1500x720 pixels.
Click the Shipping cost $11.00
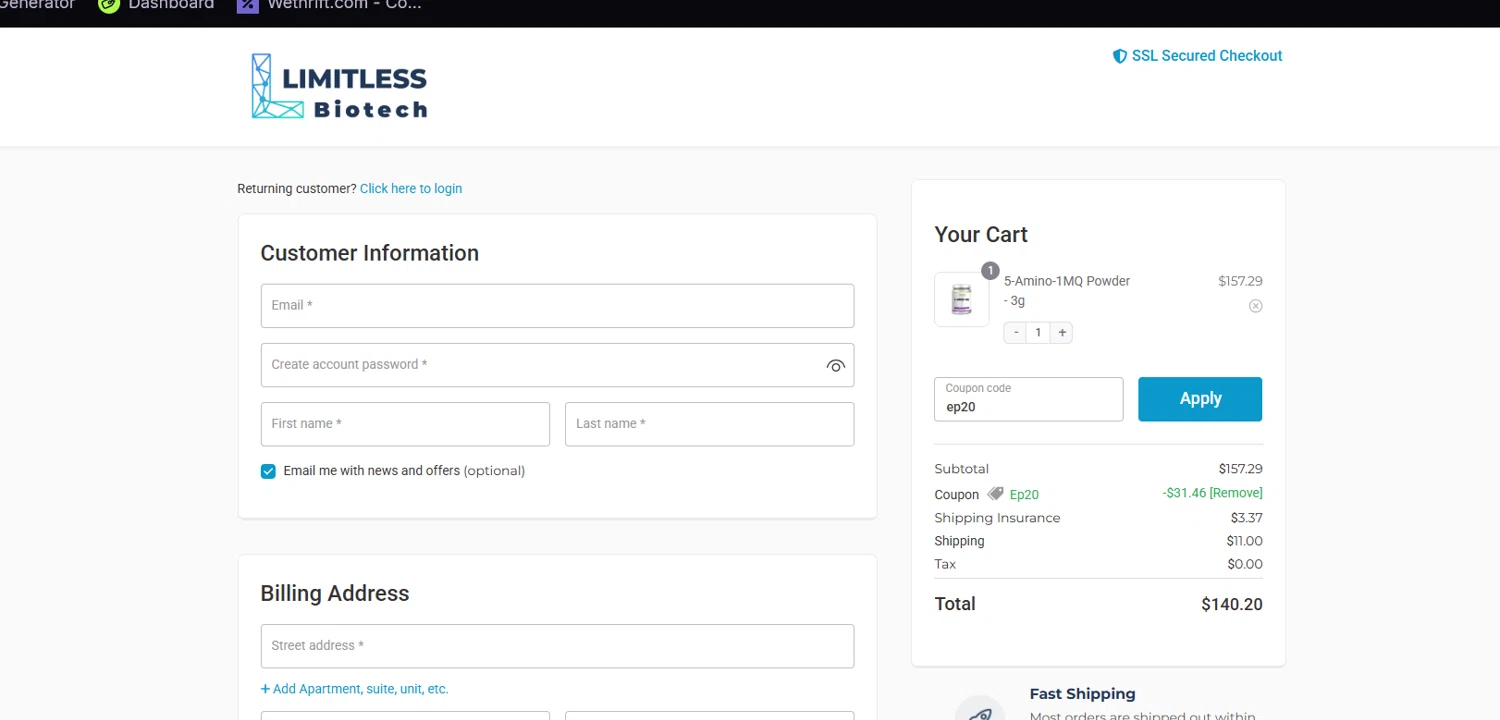click(x=1245, y=541)
